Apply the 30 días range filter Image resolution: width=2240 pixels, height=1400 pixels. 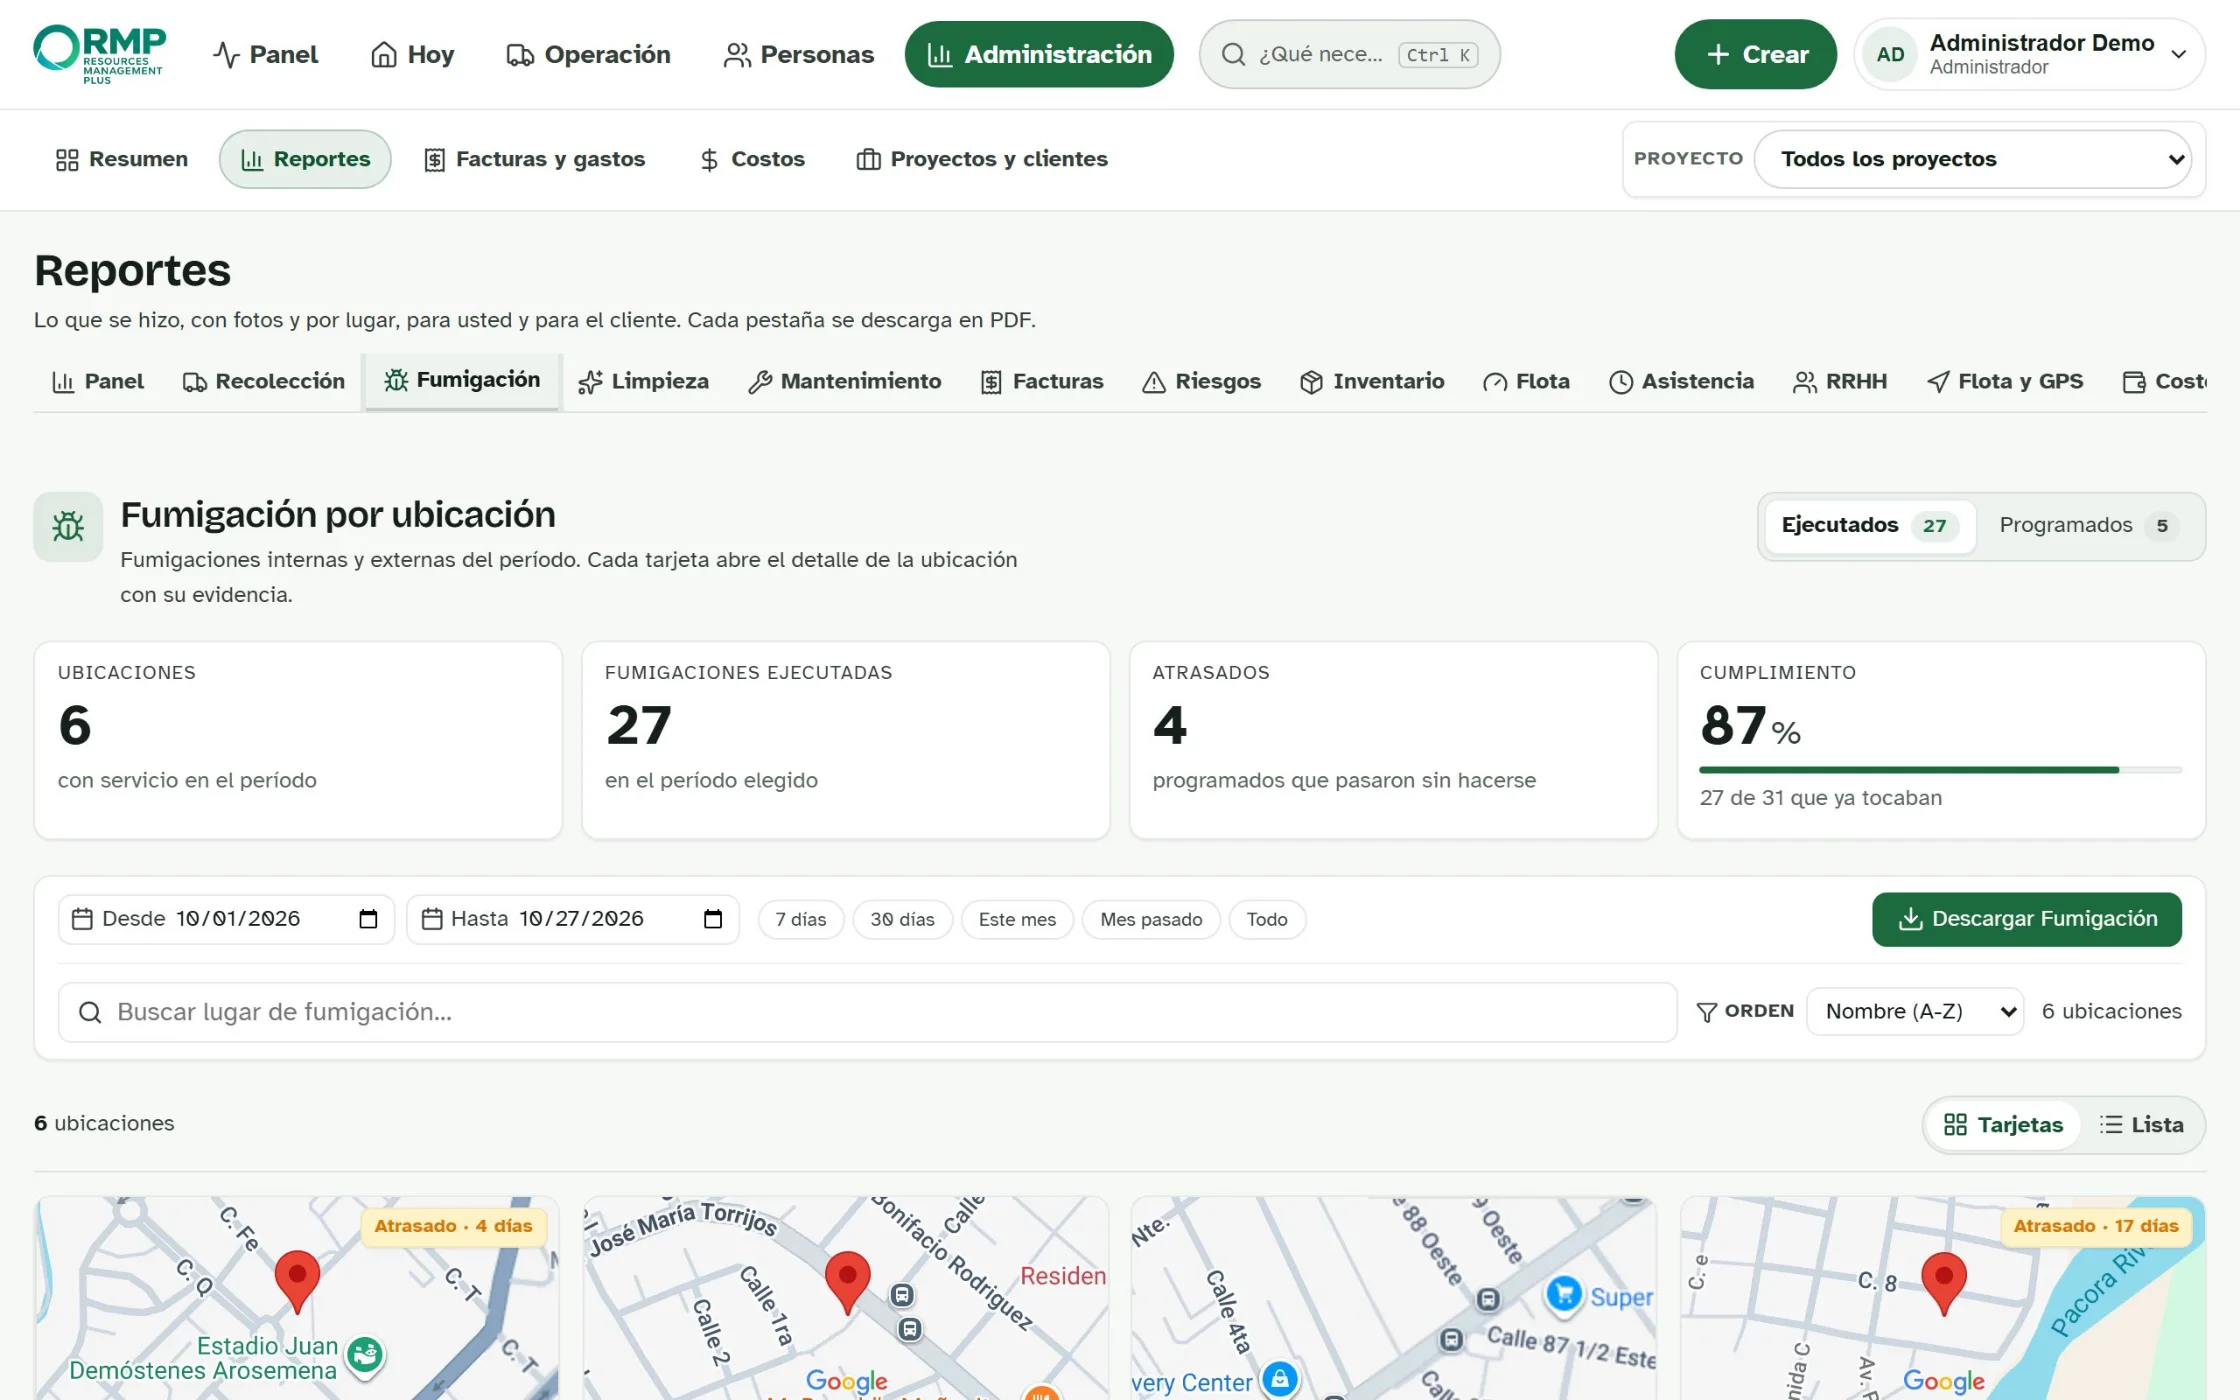[902, 919]
